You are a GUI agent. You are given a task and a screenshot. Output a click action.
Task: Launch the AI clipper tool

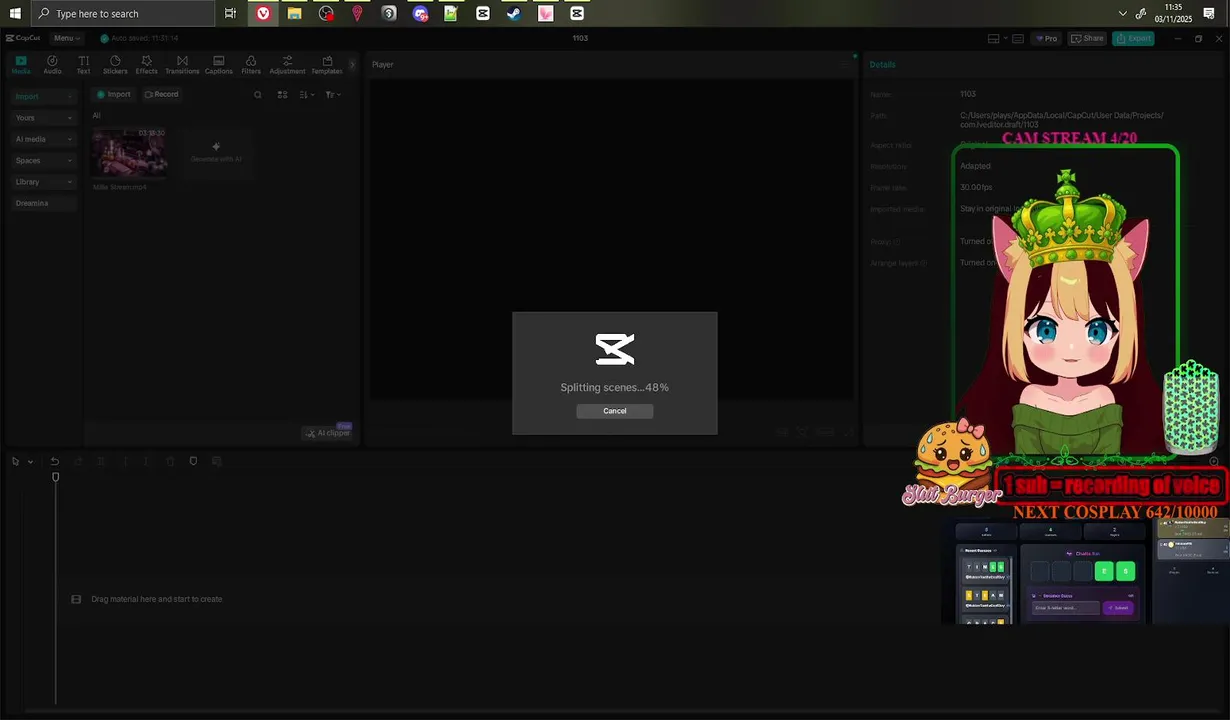click(x=327, y=433)
